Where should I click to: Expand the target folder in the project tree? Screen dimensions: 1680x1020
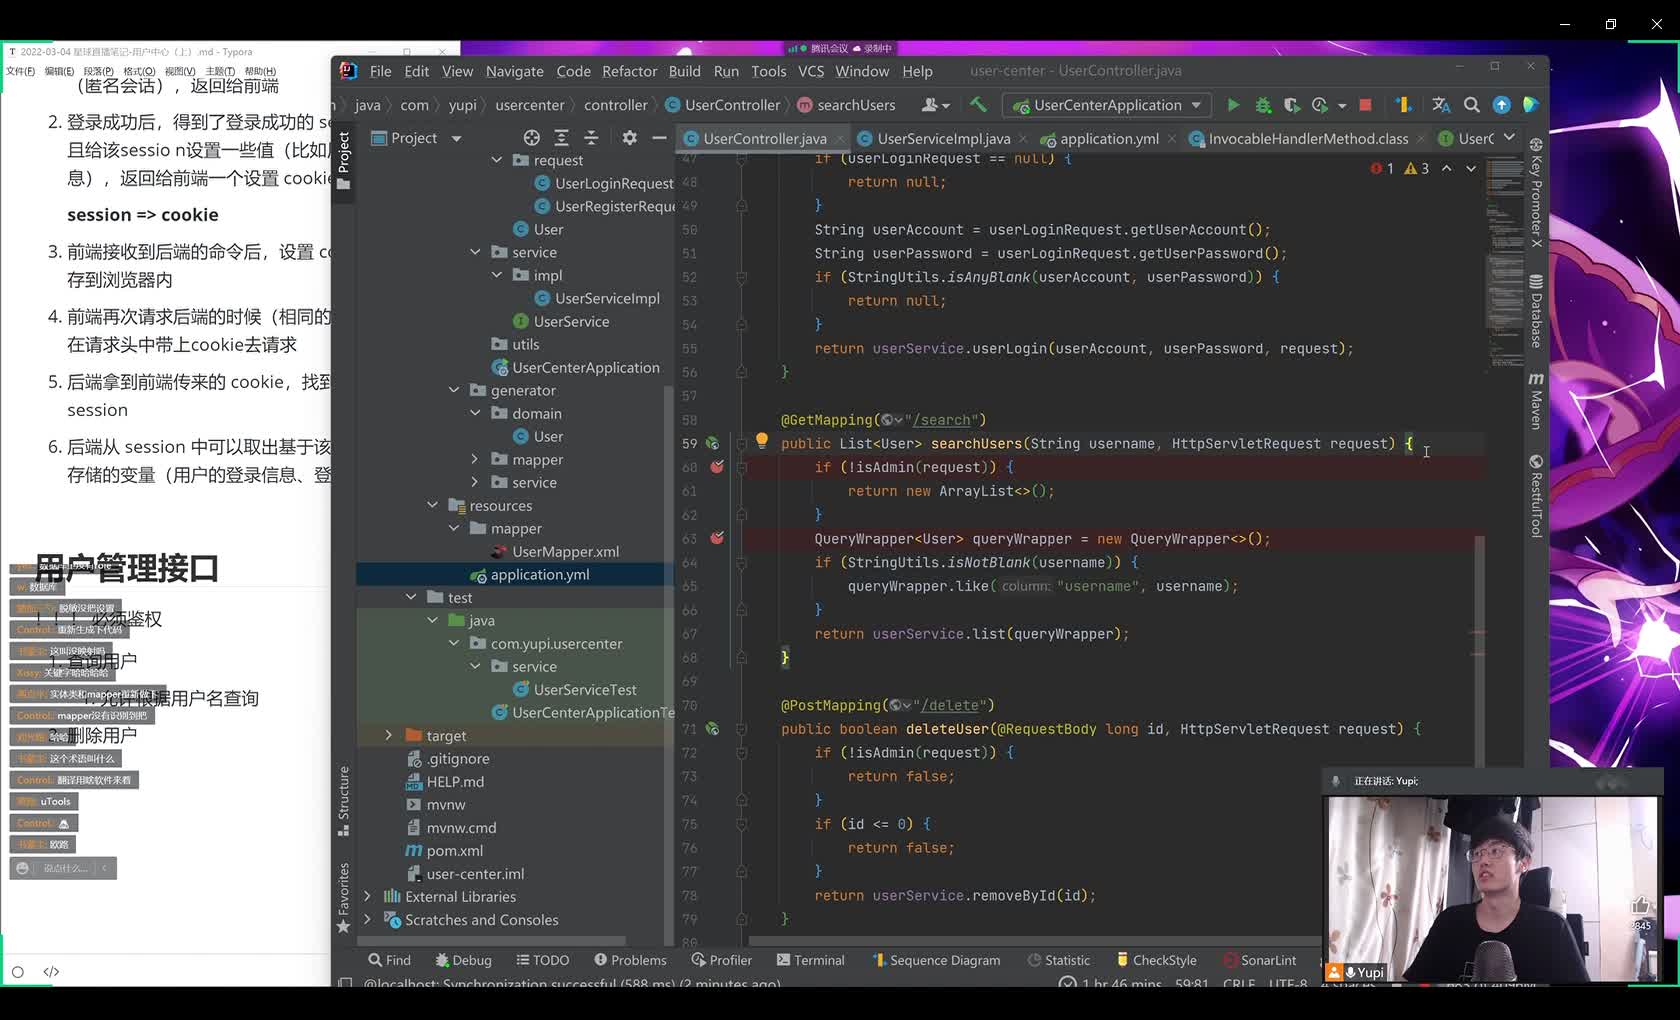pyautogui.click(x=389, y=735)
